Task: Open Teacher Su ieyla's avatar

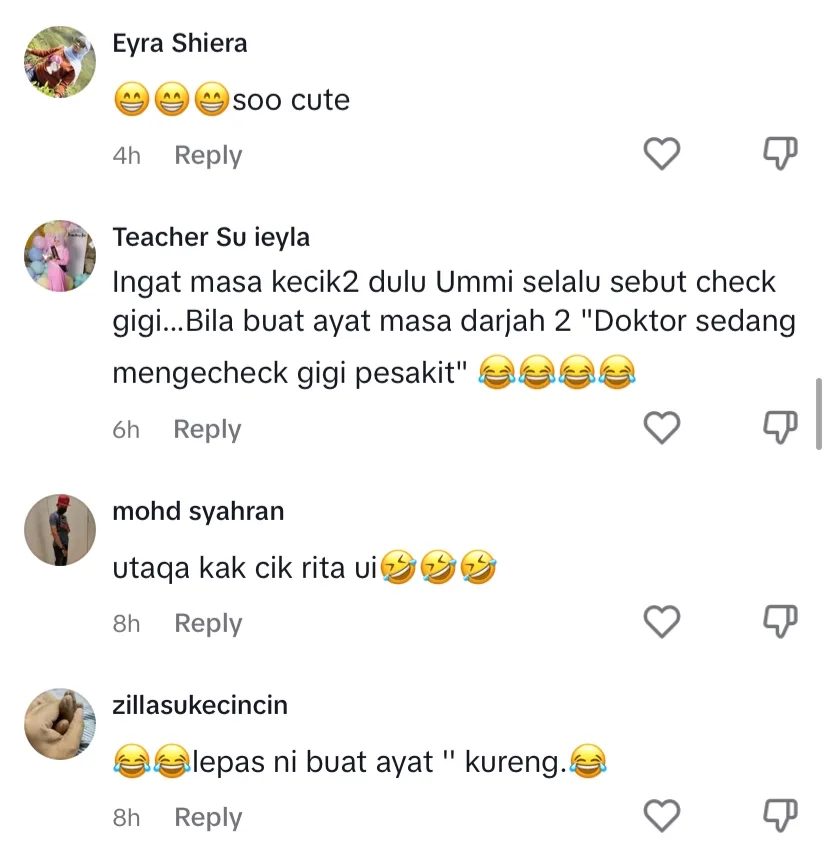Action: tap(60, 256)
